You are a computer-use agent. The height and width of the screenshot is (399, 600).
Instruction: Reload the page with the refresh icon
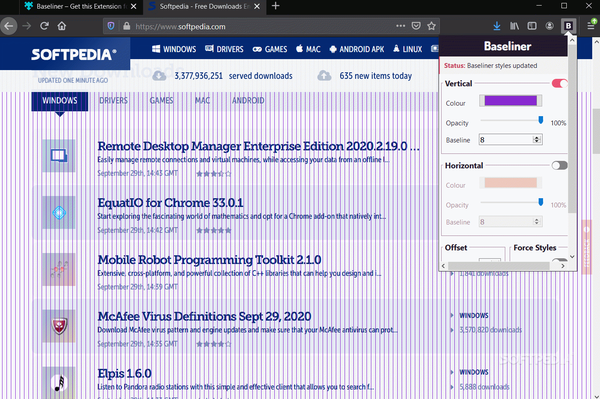point(44,26)
